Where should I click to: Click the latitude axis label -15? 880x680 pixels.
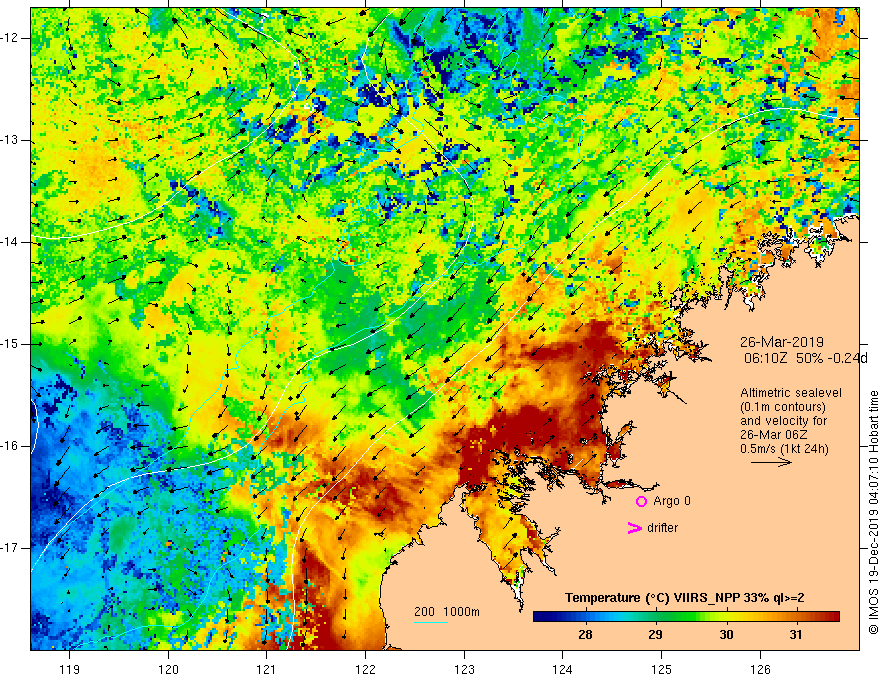(10, 344)
